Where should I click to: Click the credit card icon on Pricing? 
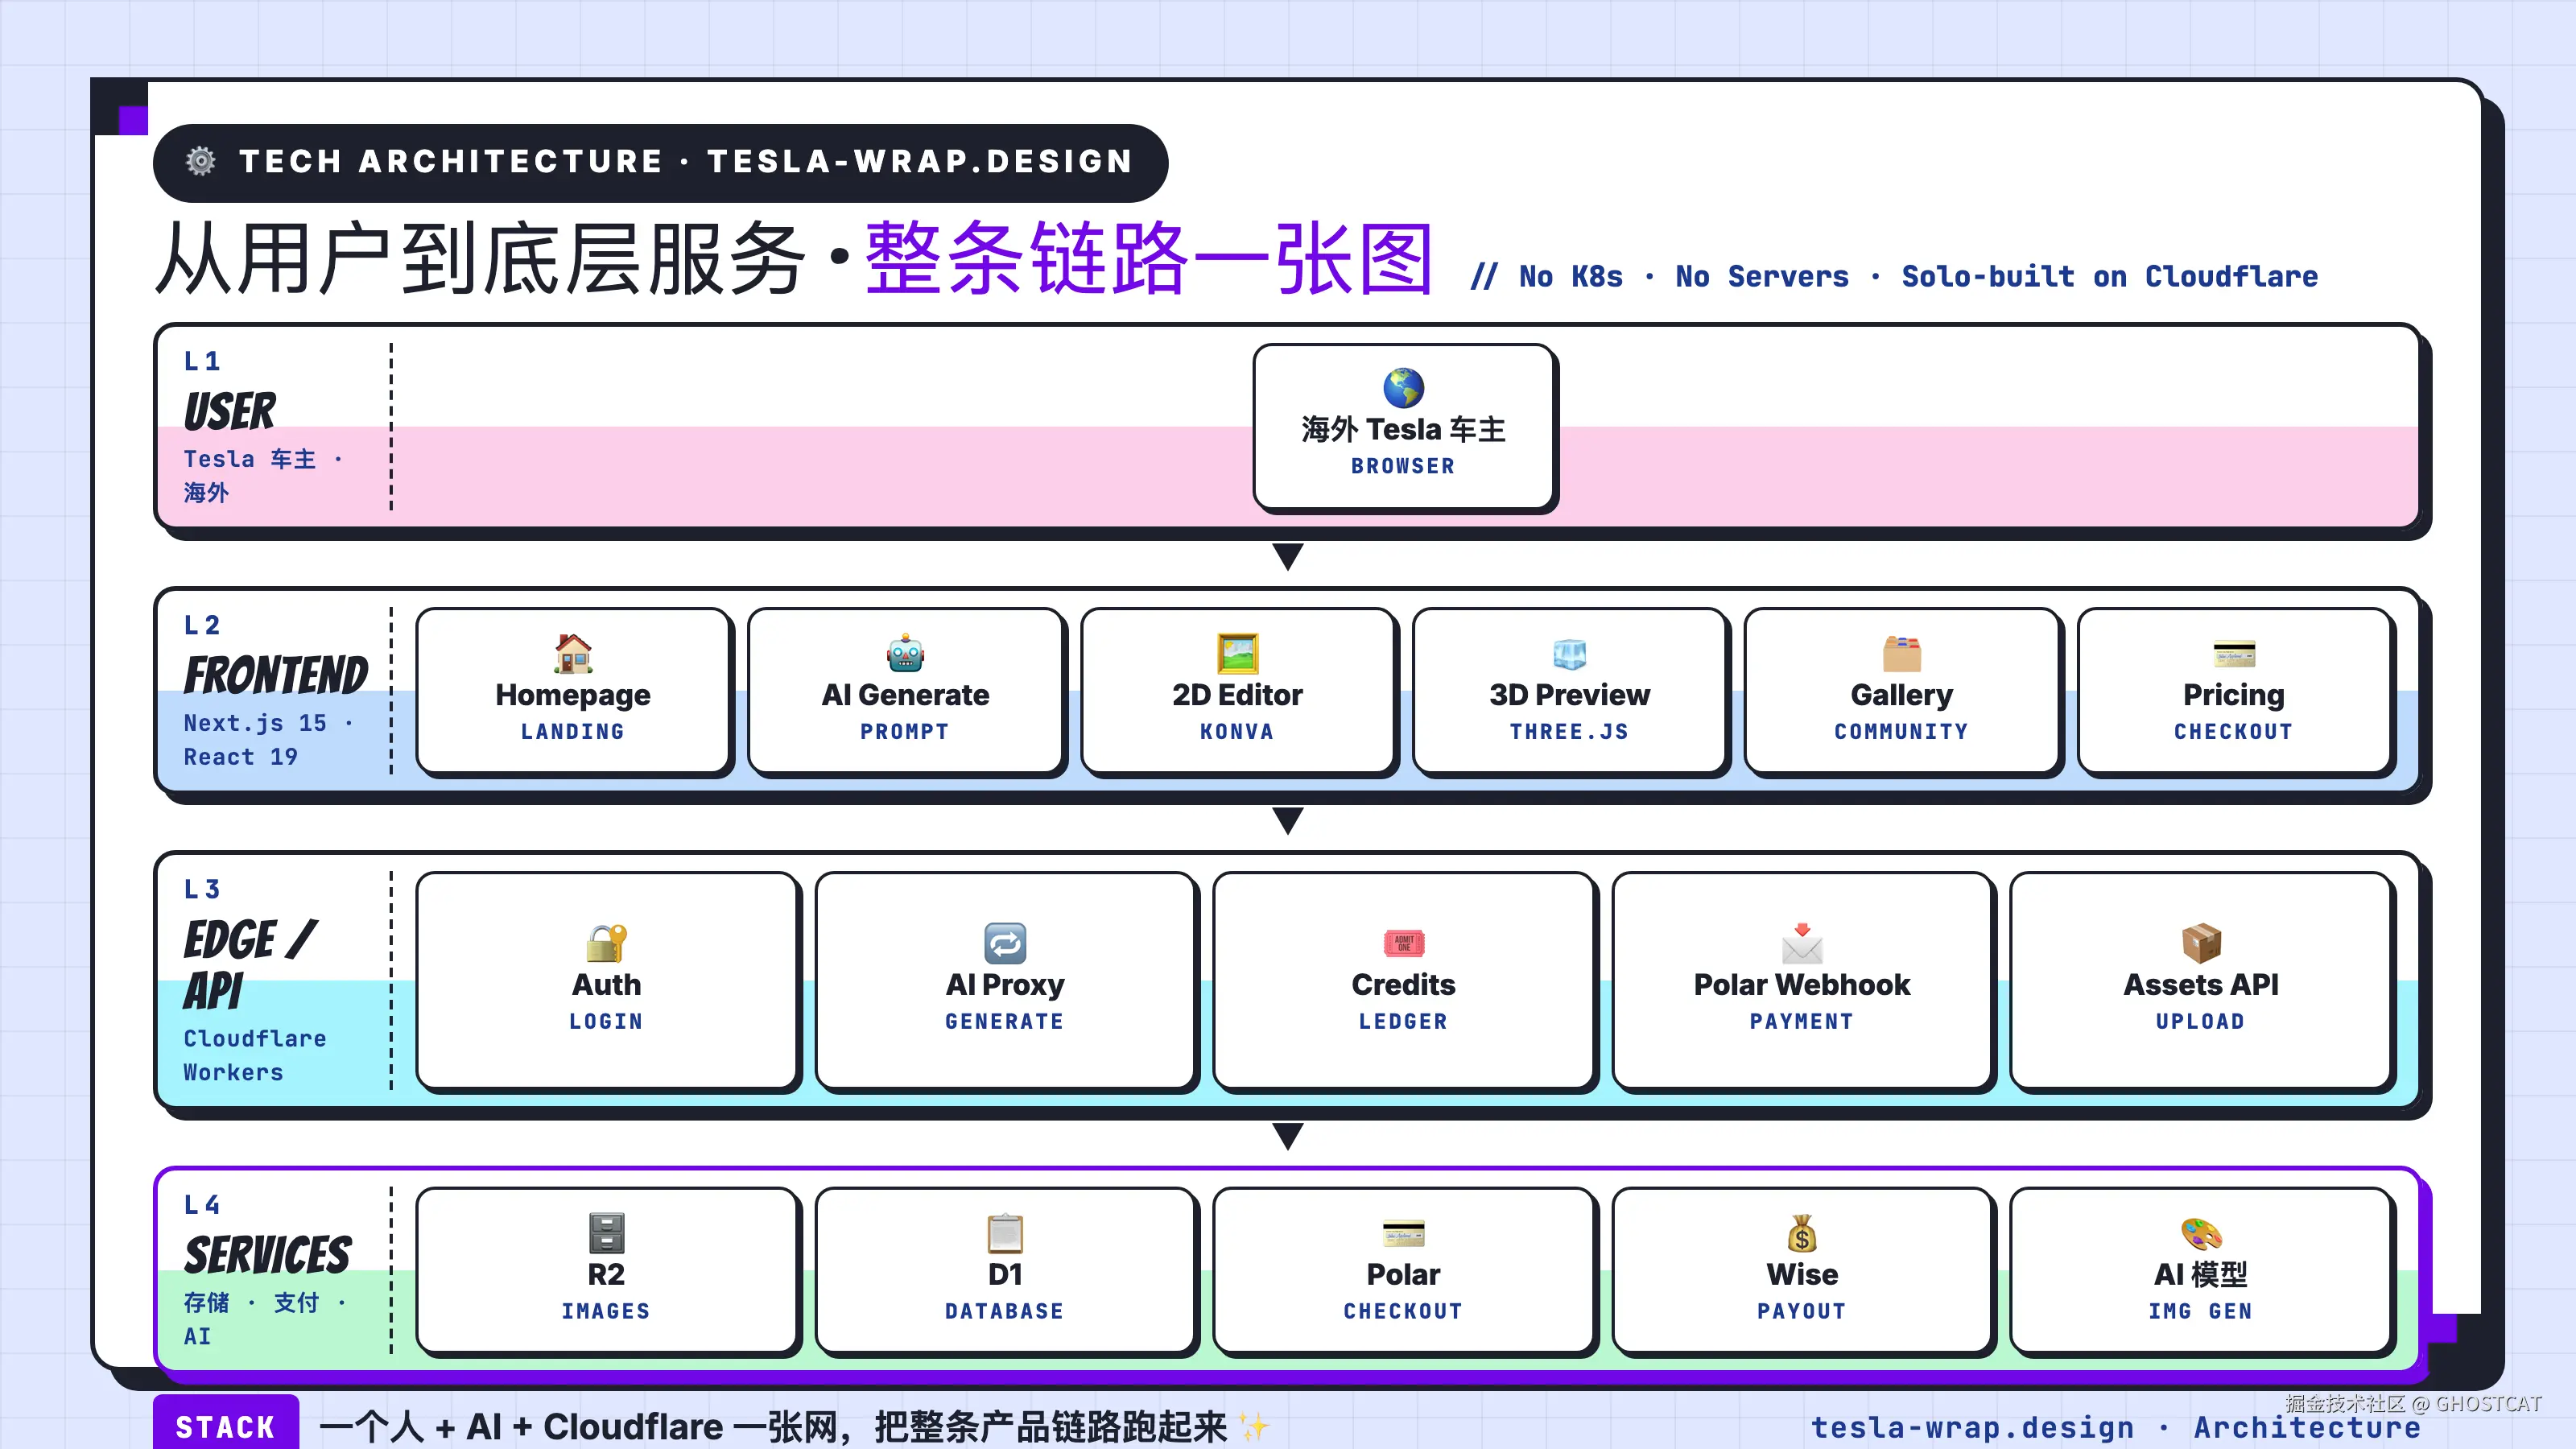(x=2233, y=654)
